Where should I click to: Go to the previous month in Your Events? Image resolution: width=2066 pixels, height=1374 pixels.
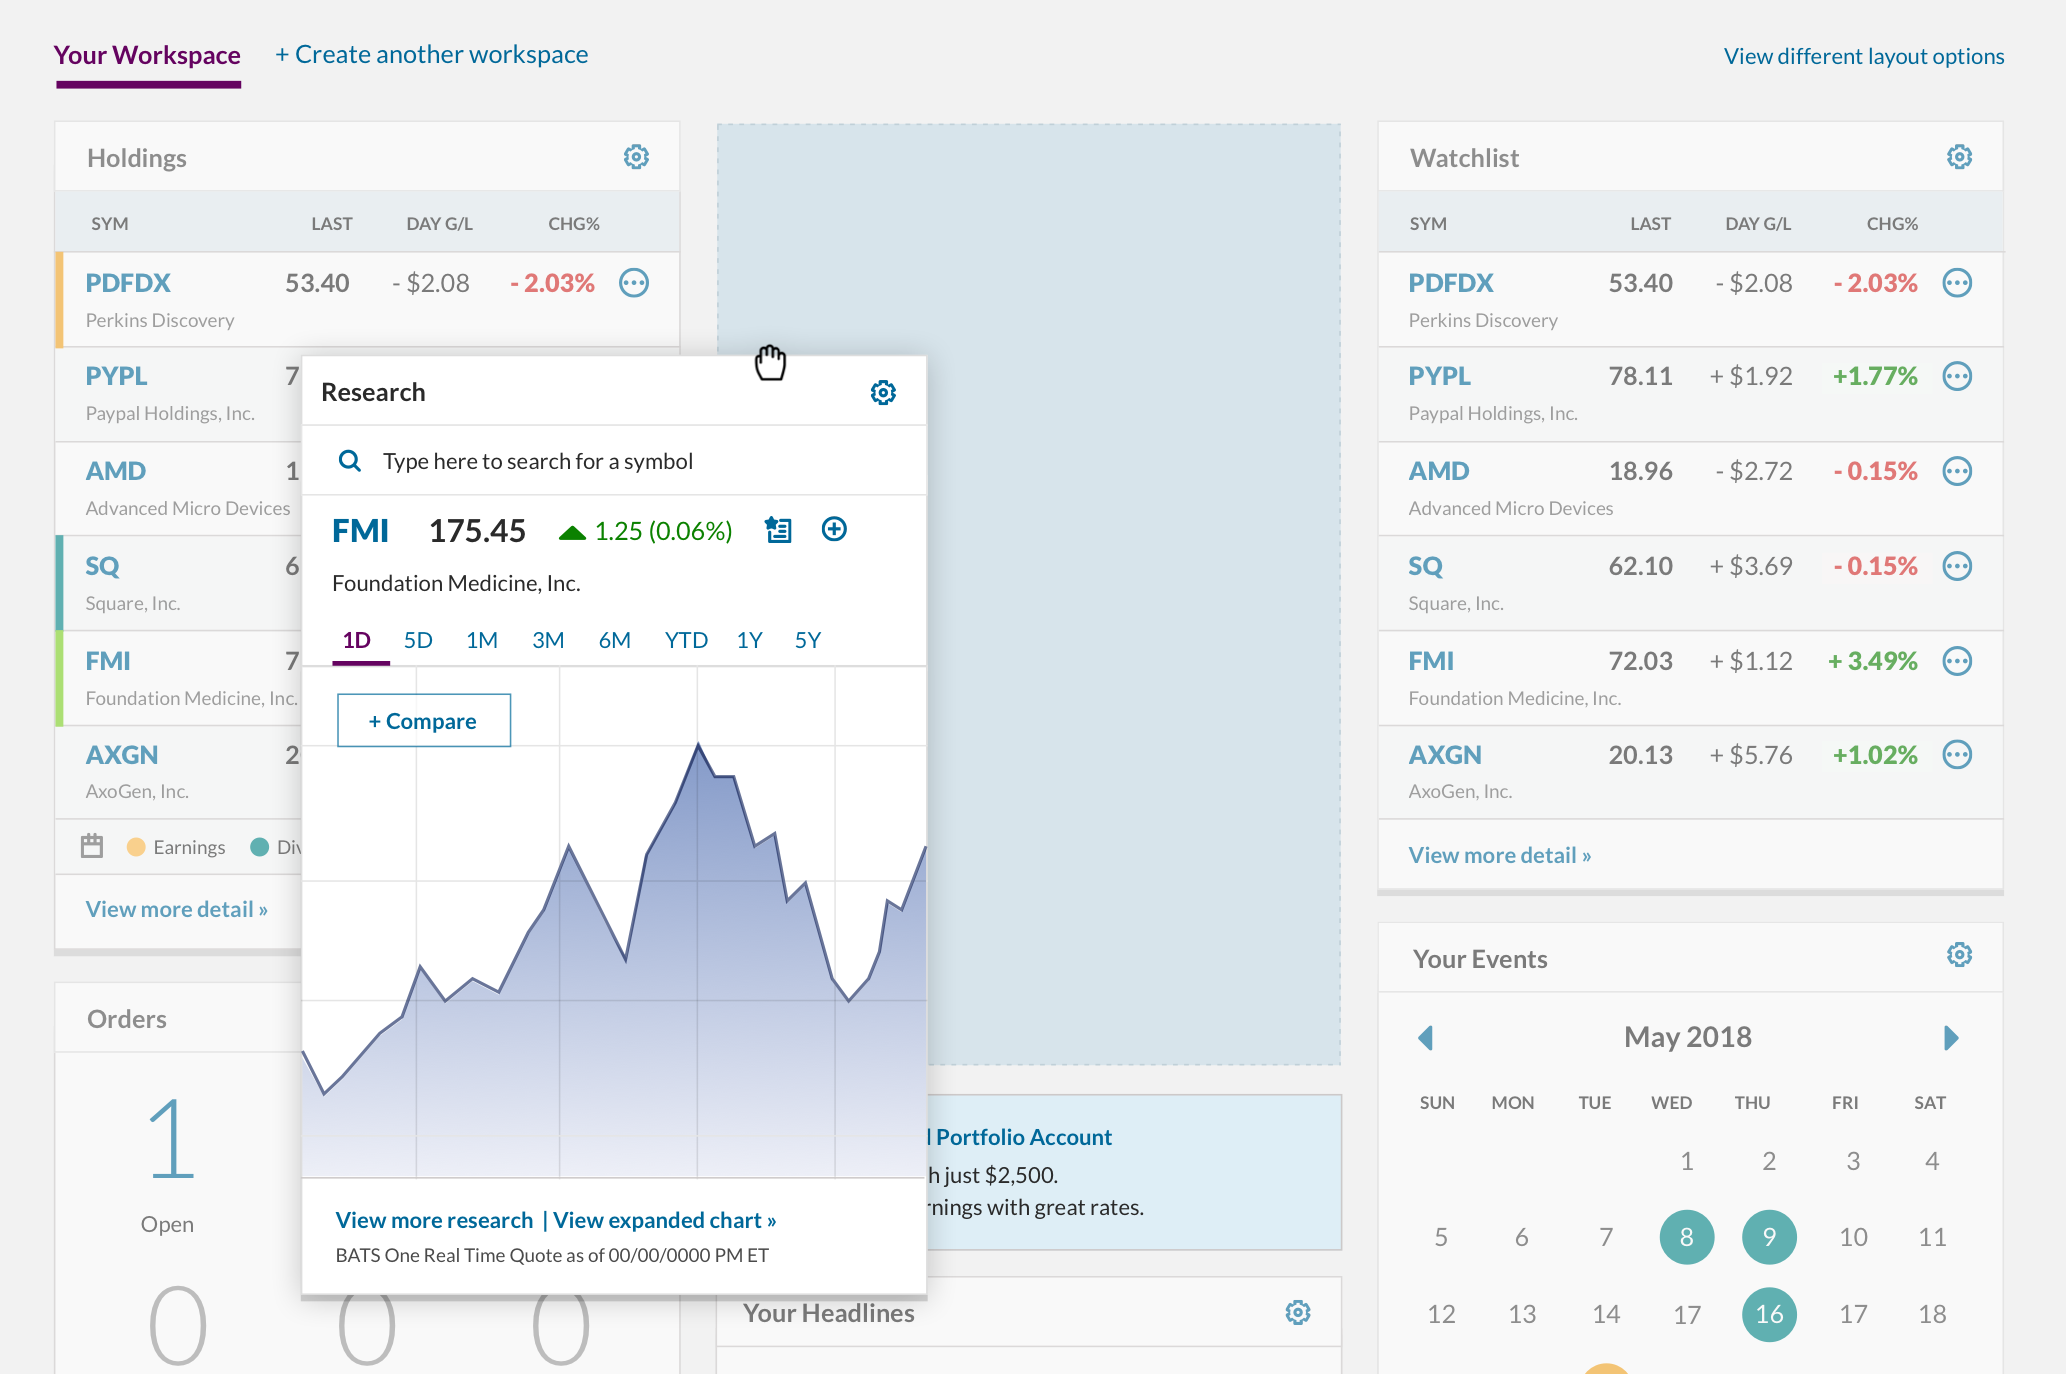tap(1426, 1037)
